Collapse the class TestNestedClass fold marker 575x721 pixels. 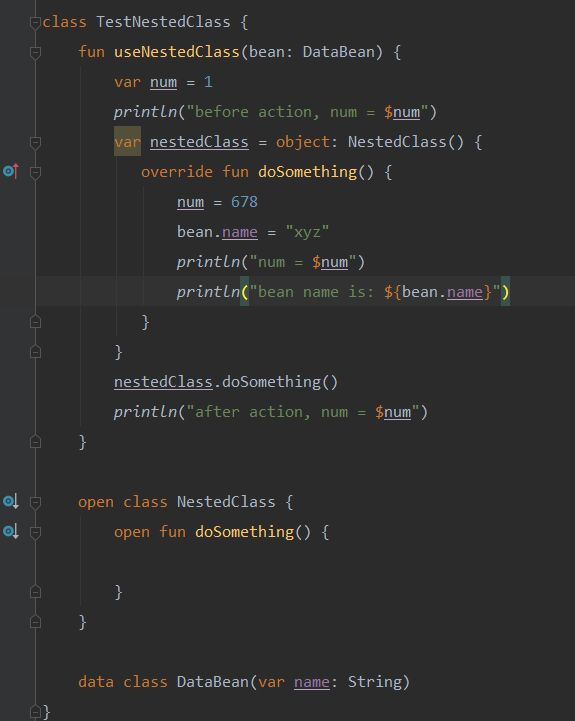[x=35, y=22]
